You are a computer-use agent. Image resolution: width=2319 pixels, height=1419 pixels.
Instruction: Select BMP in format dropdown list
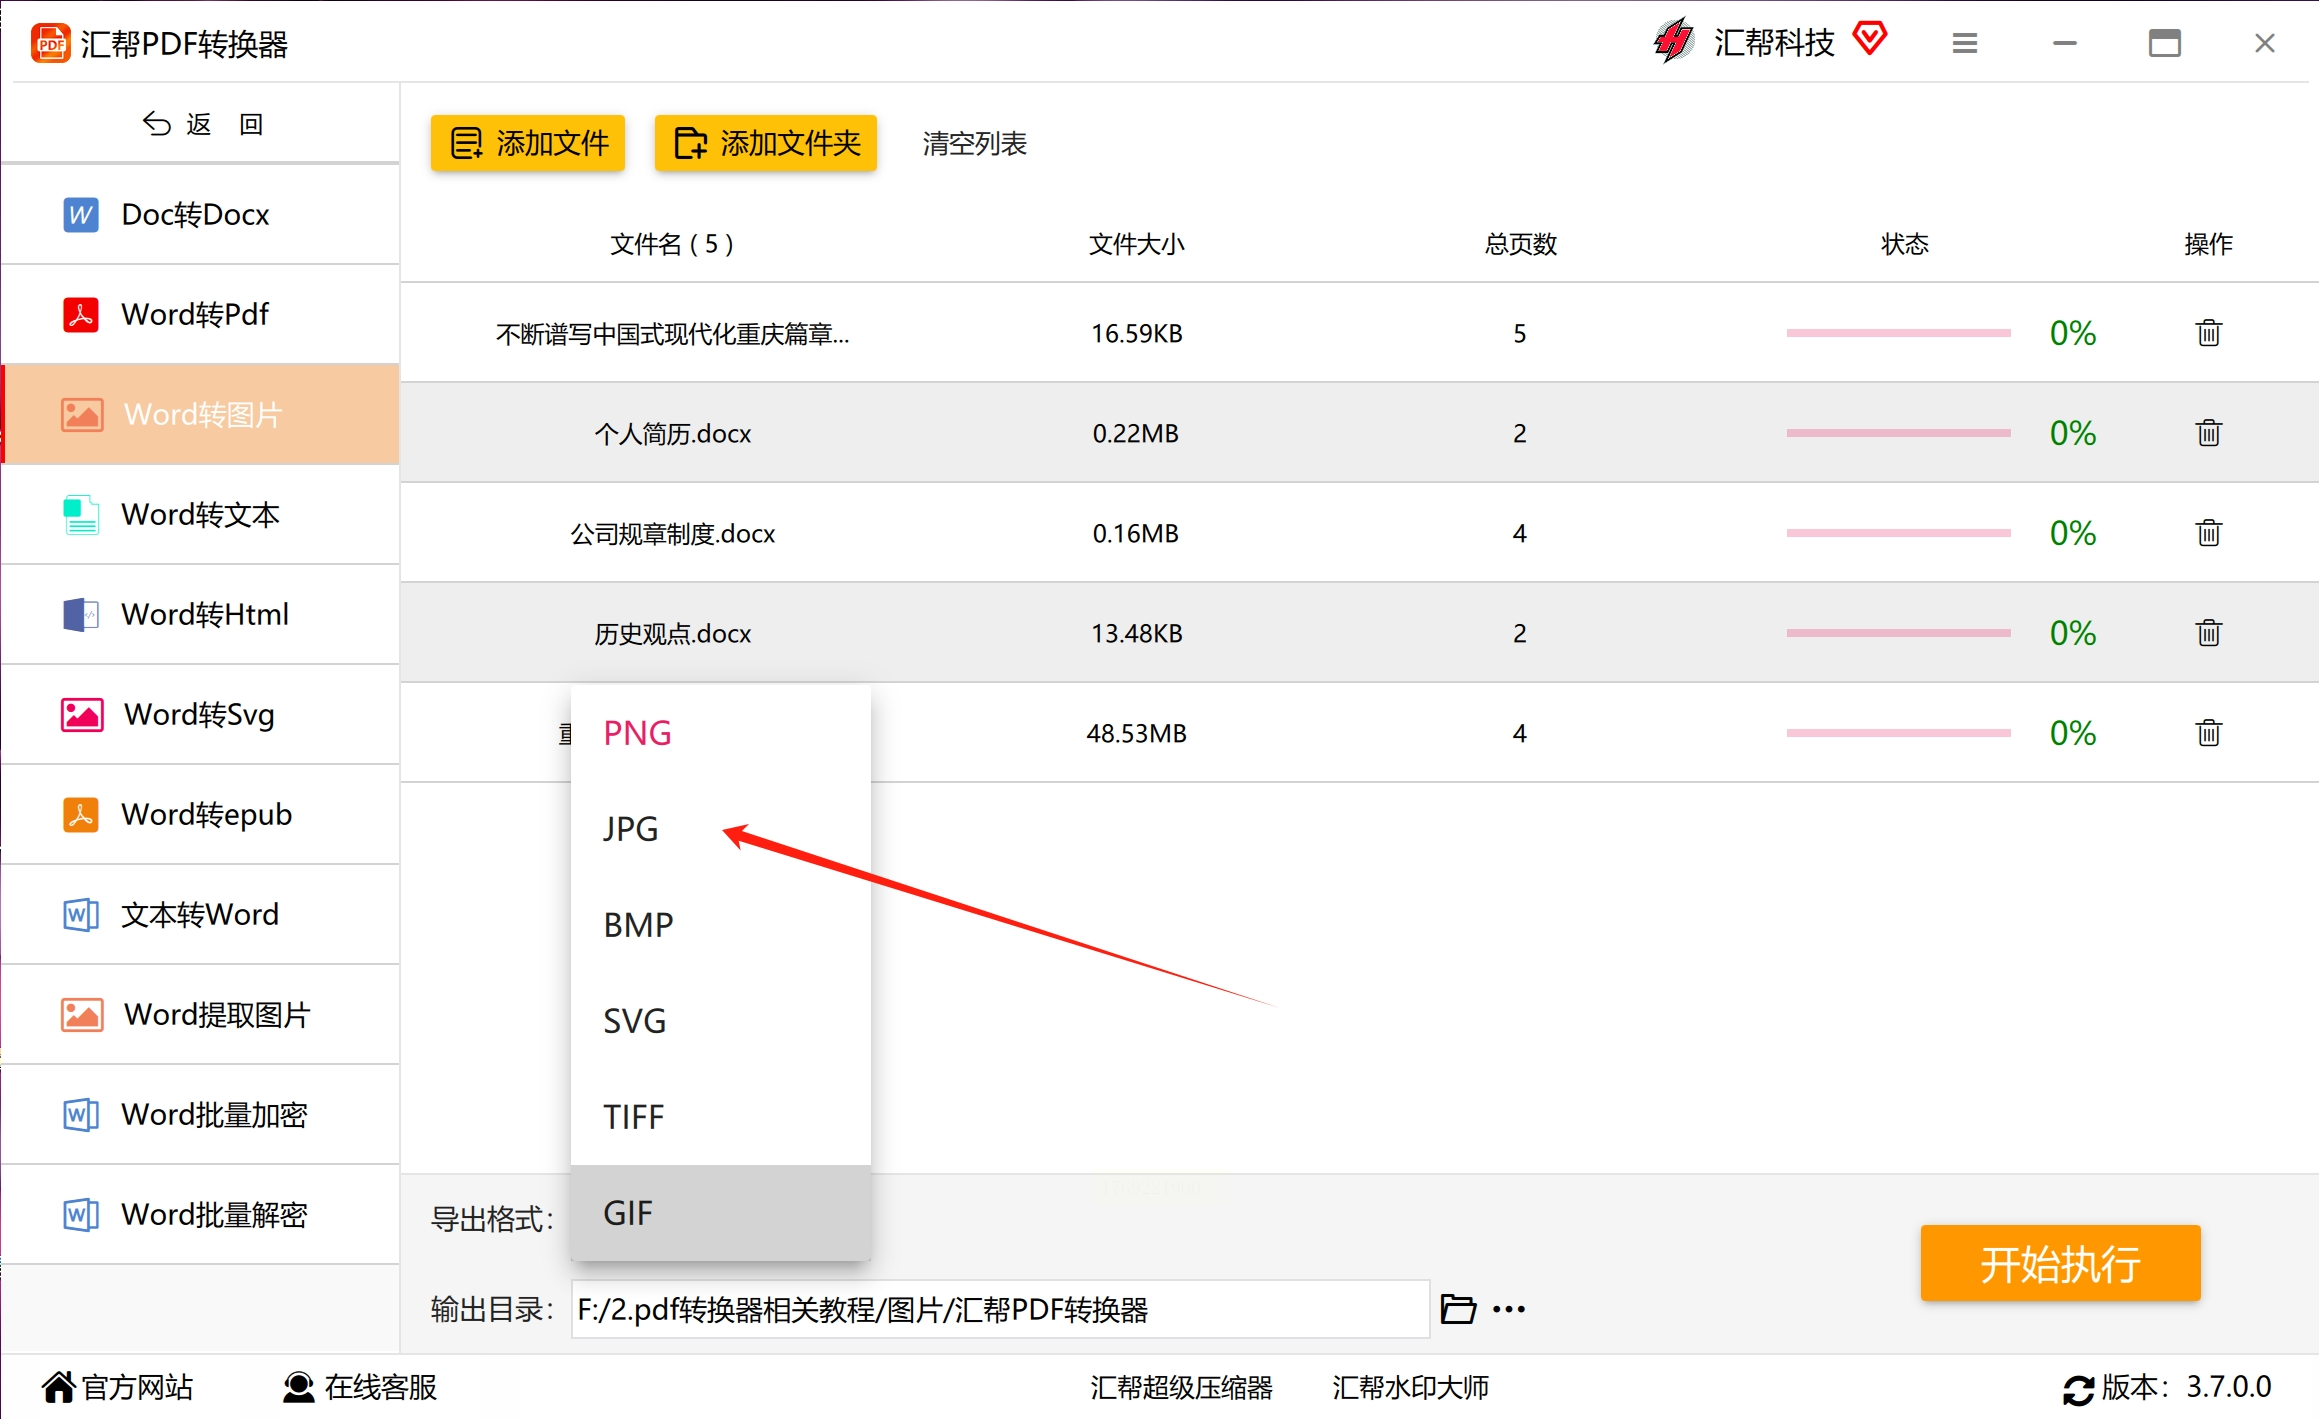[x=638, y=925]
